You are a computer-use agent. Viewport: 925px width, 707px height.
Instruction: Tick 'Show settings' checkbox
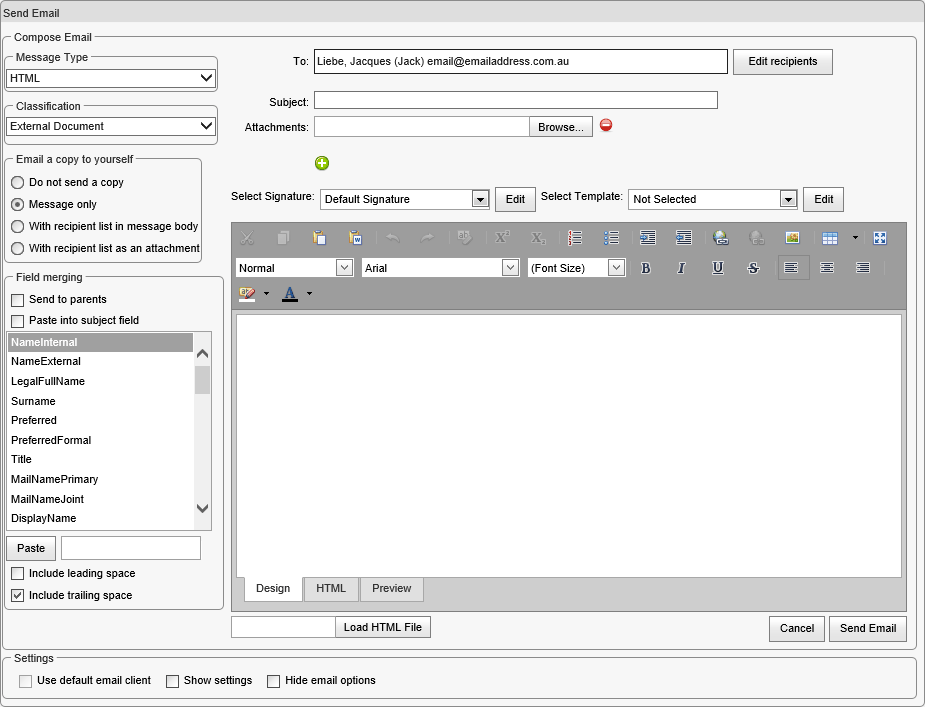click(172, 681)
